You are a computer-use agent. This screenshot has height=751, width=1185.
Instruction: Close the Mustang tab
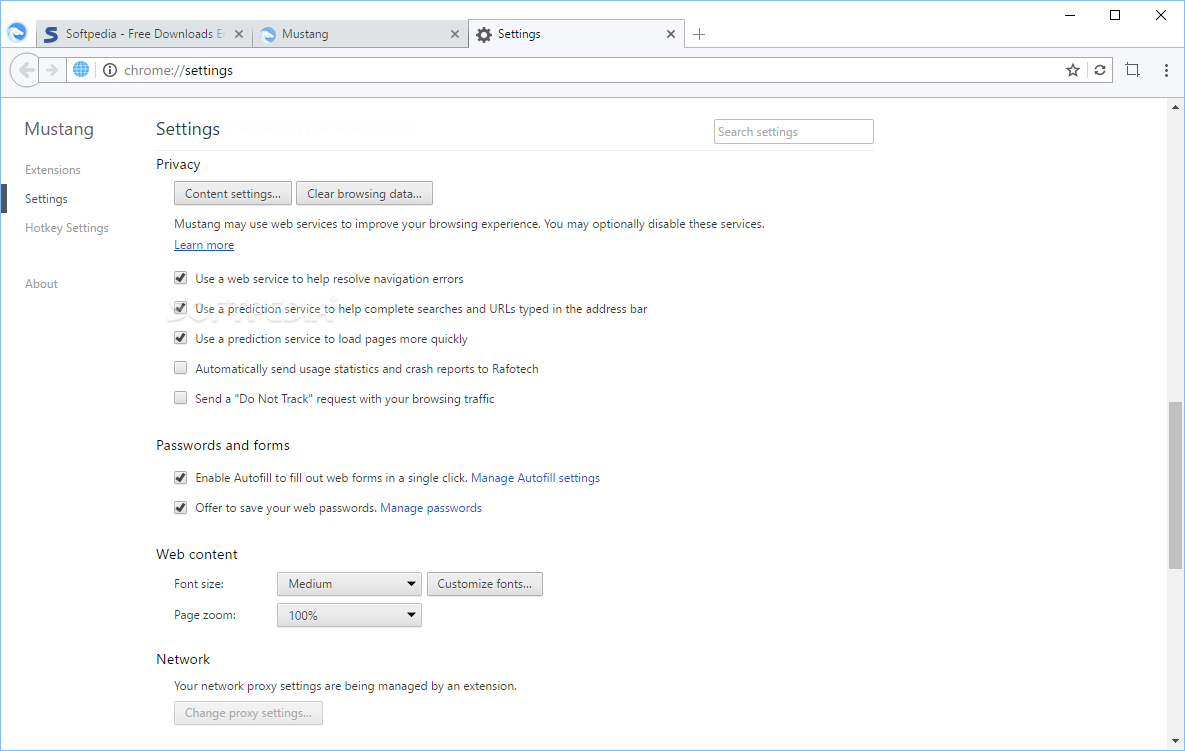454,34
